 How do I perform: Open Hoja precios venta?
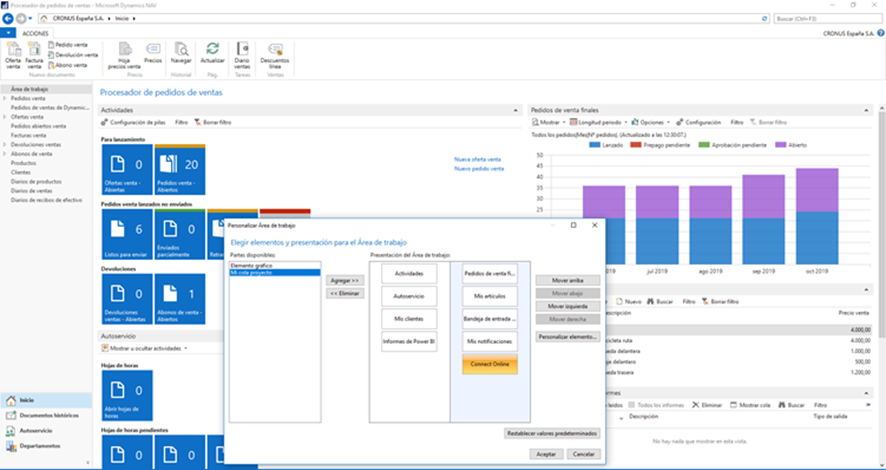click(x=124, y=55)
